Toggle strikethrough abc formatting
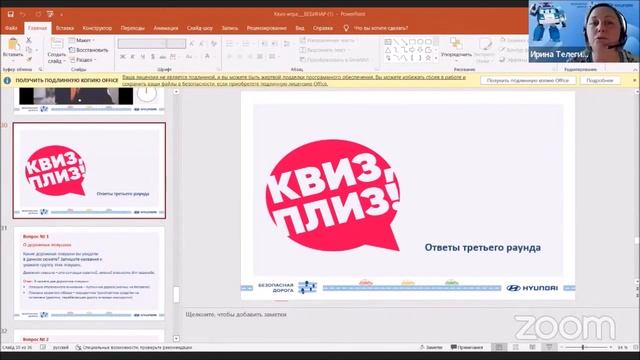Screen dimensions: 640x360 tap(162, 57)
